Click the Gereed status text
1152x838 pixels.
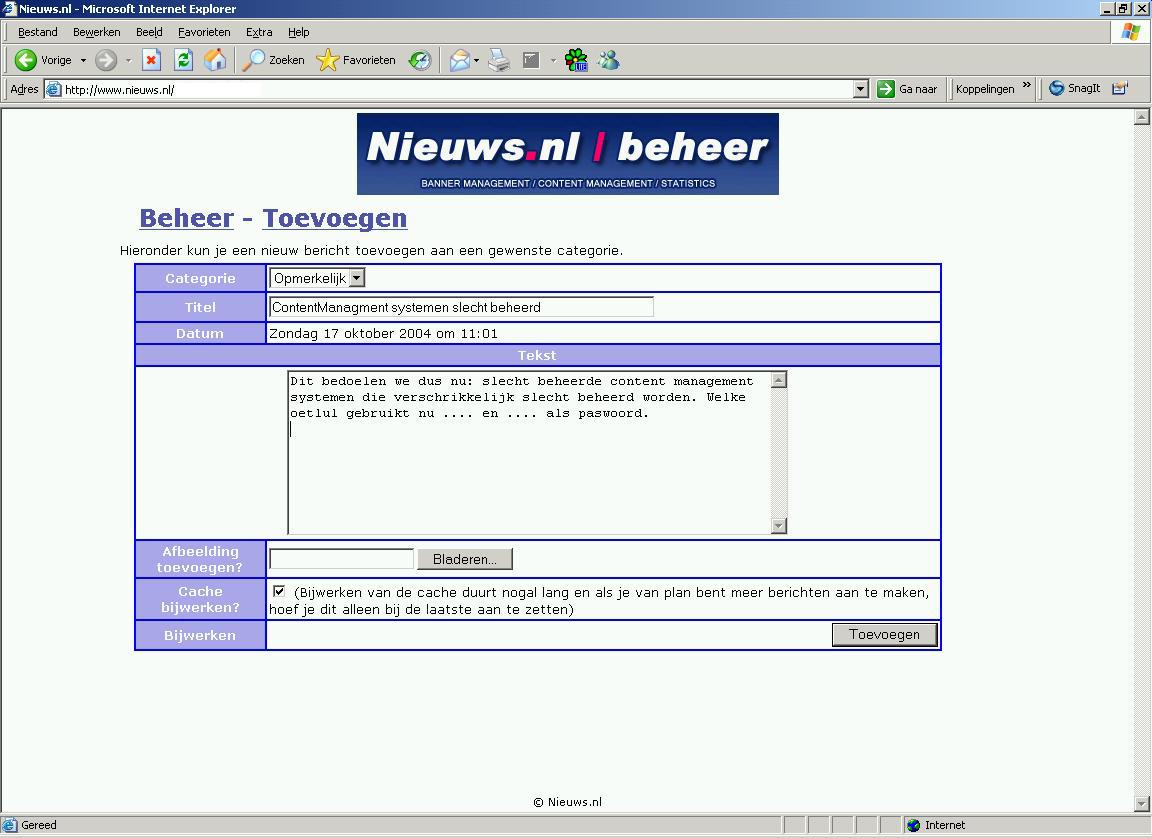coord(39,825)
